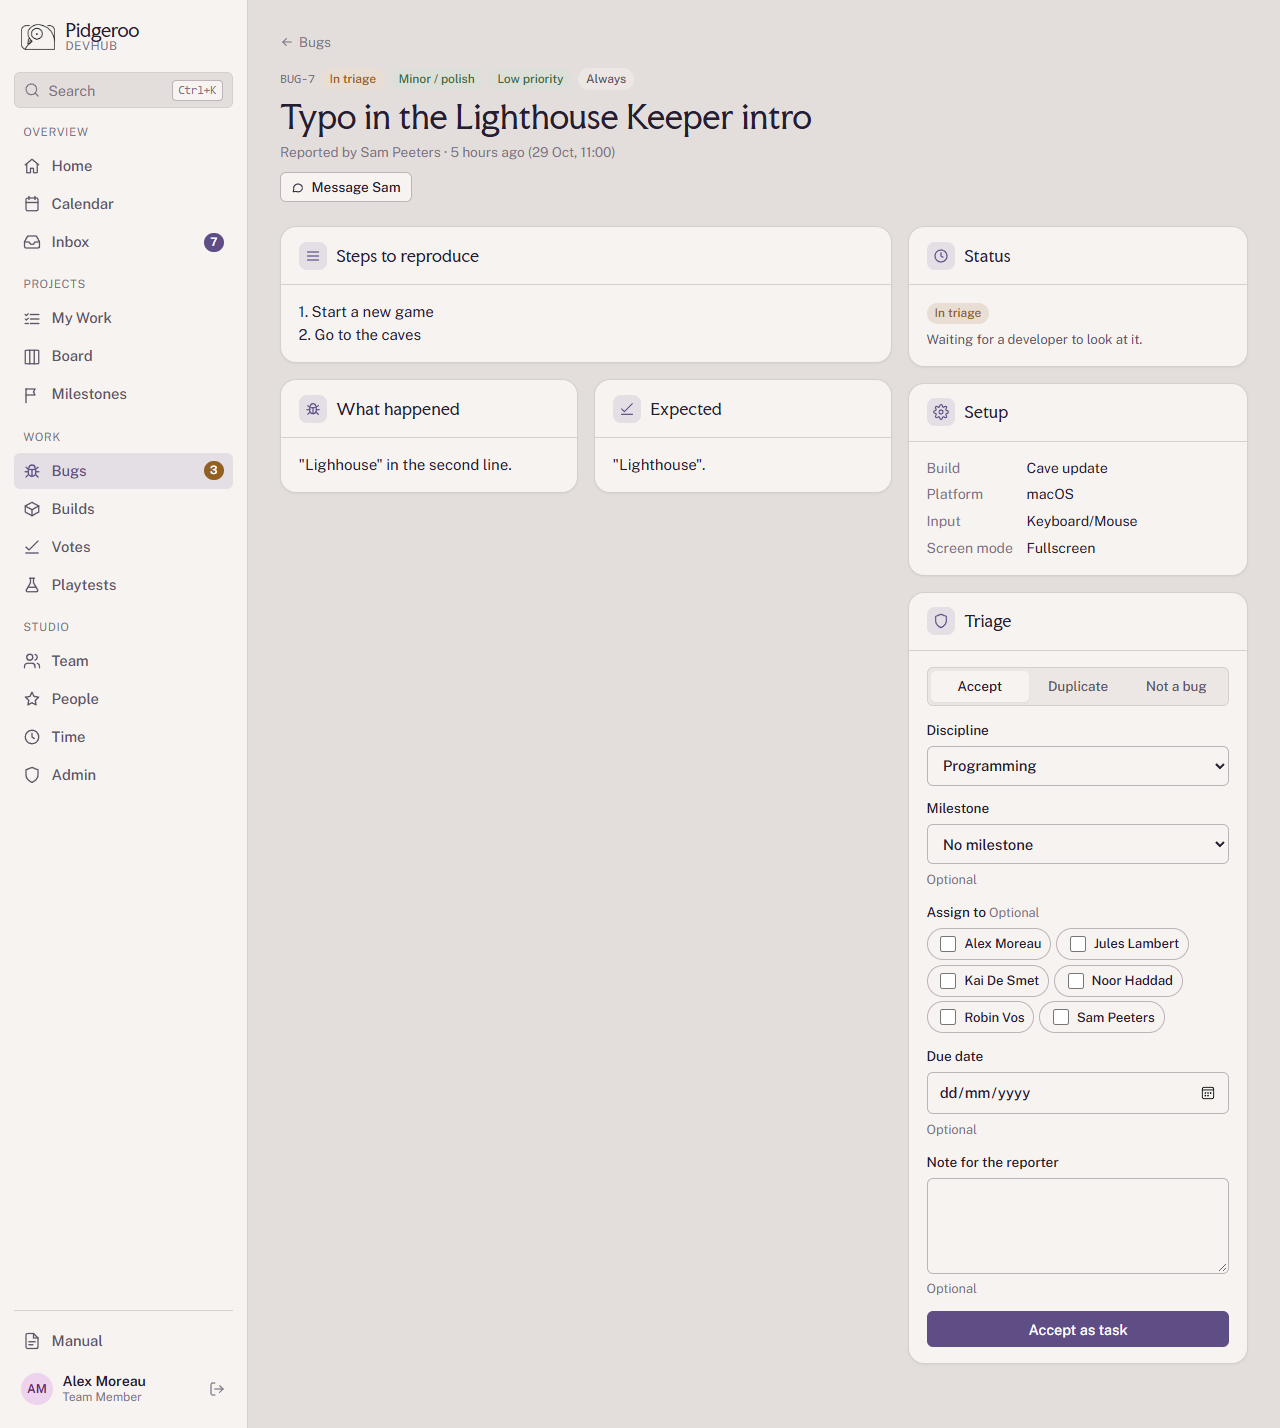Image resolution: width=1280 pixels, height=1428 pixels.
Task: Open Votes via its checkmark icon
Action: pyautogui.click(x=32, y=547)
